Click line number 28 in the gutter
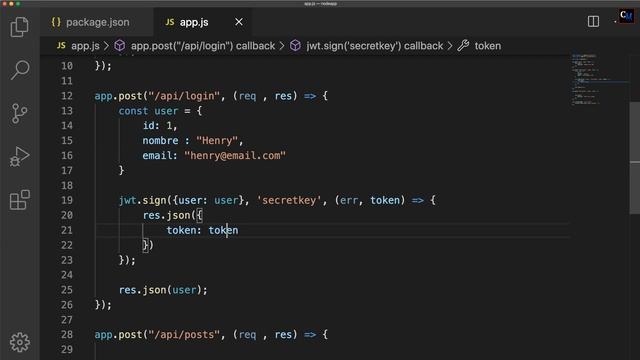This screenshot has height=360, width=640. 67,335
